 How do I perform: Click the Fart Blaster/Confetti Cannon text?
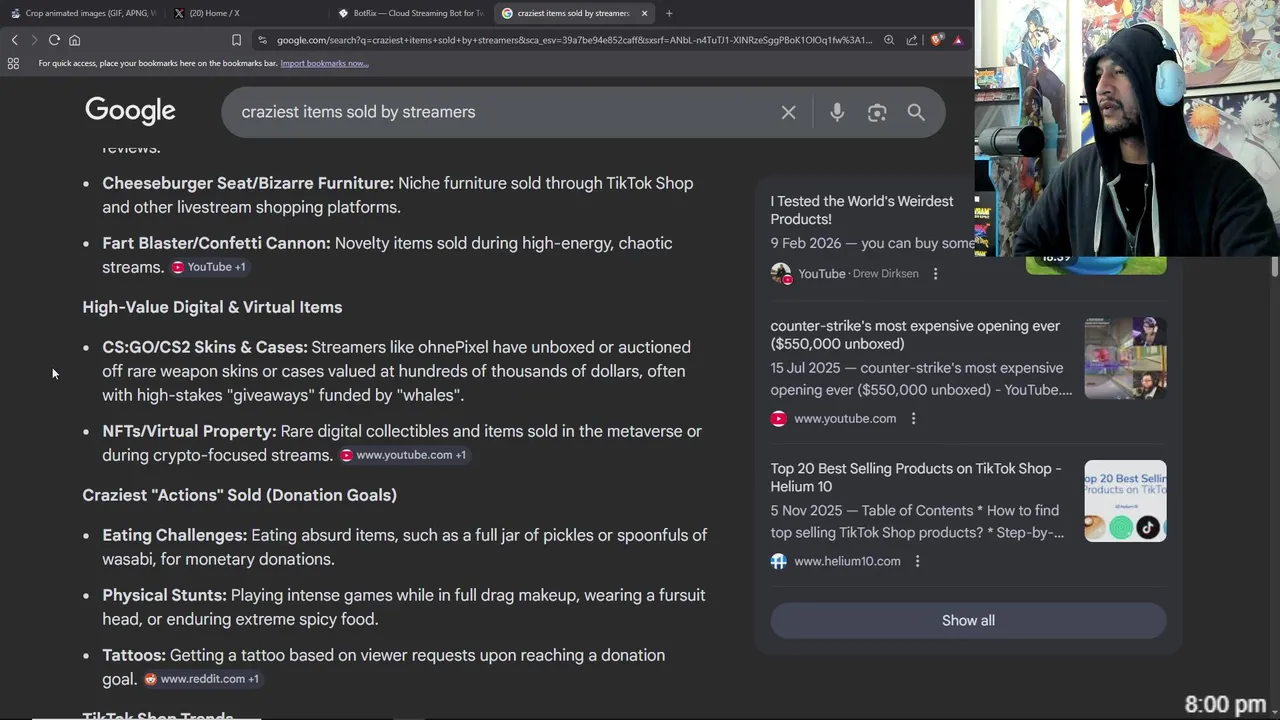click(216, 243)
